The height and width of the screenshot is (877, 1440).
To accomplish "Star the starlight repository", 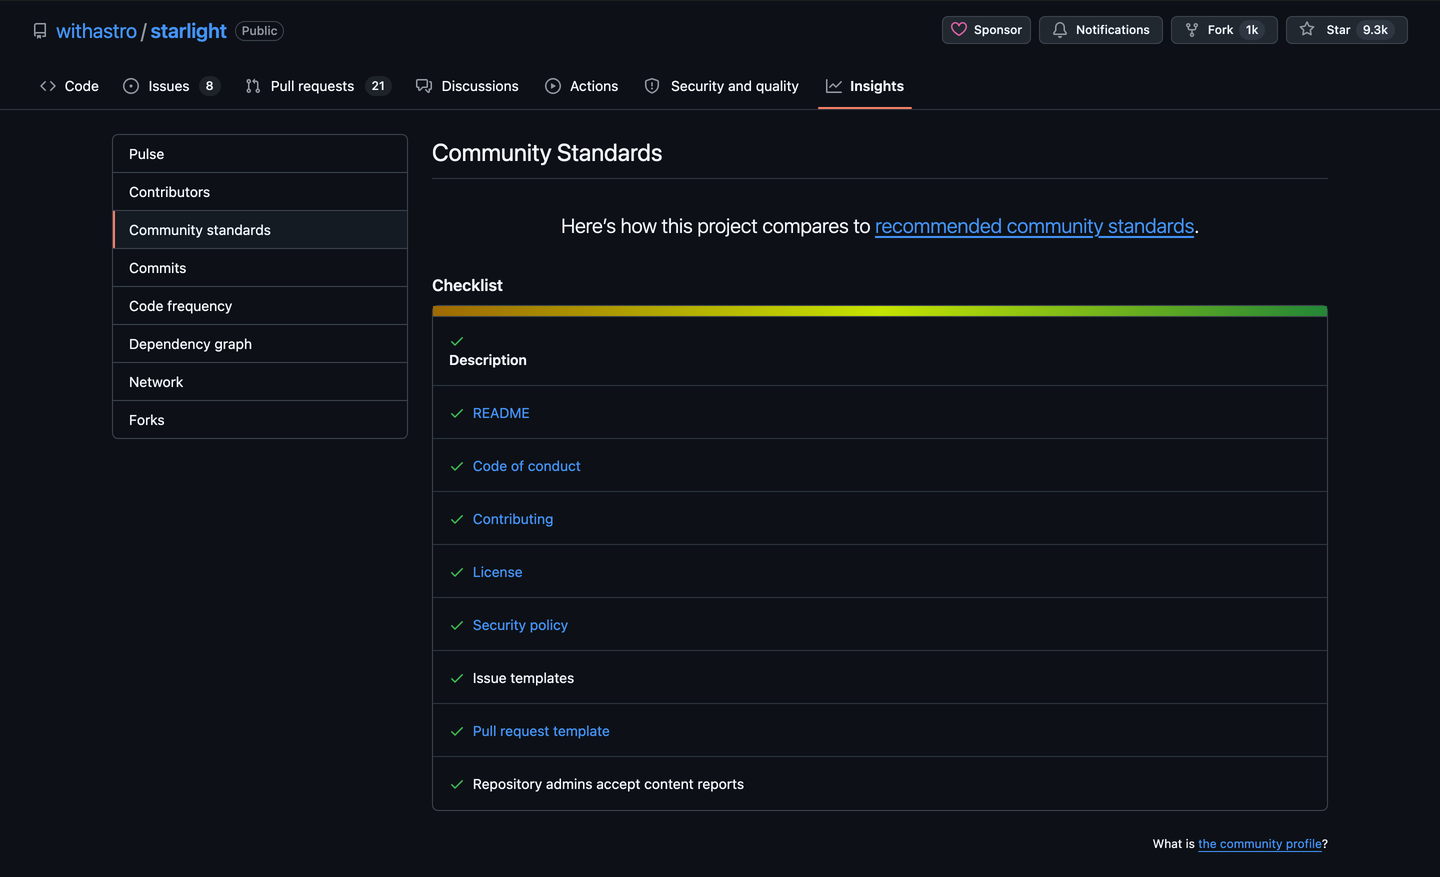I will click(1347, 30).
